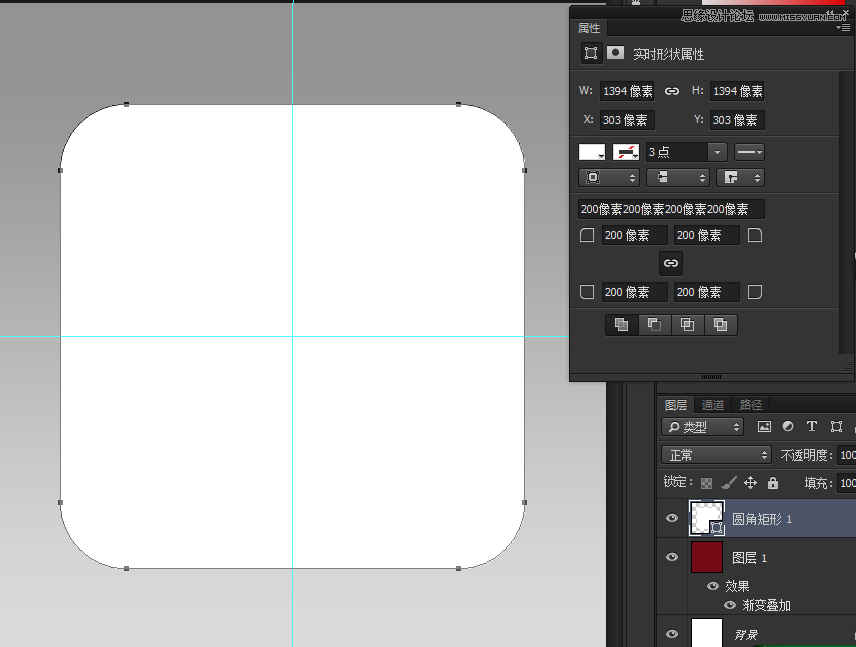This screenshot has height=647, width=856.
Task: Select the 圆角矩形 1 layer thumbnail
Action: tap(707, 518)
